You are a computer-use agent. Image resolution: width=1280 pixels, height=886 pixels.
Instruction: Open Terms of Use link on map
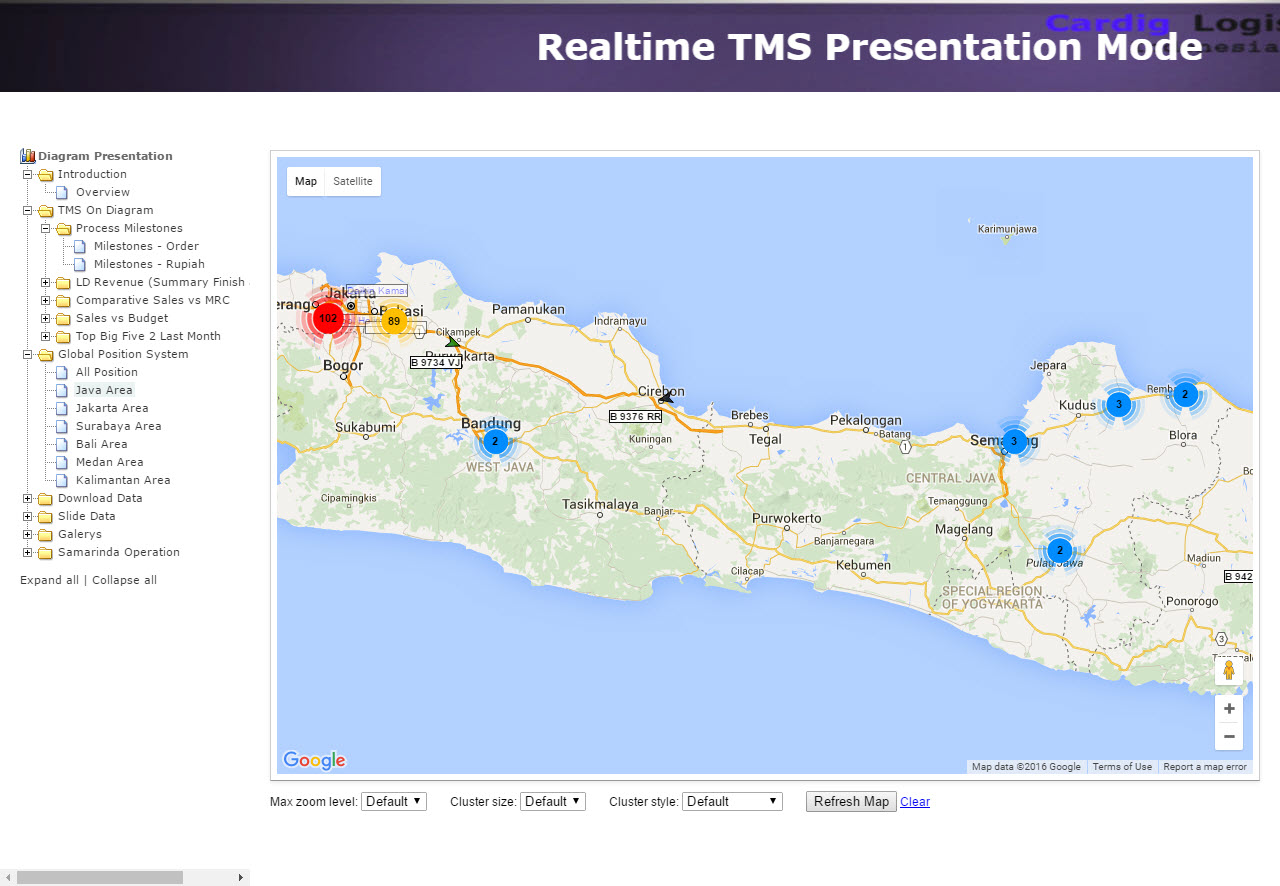1122,767
